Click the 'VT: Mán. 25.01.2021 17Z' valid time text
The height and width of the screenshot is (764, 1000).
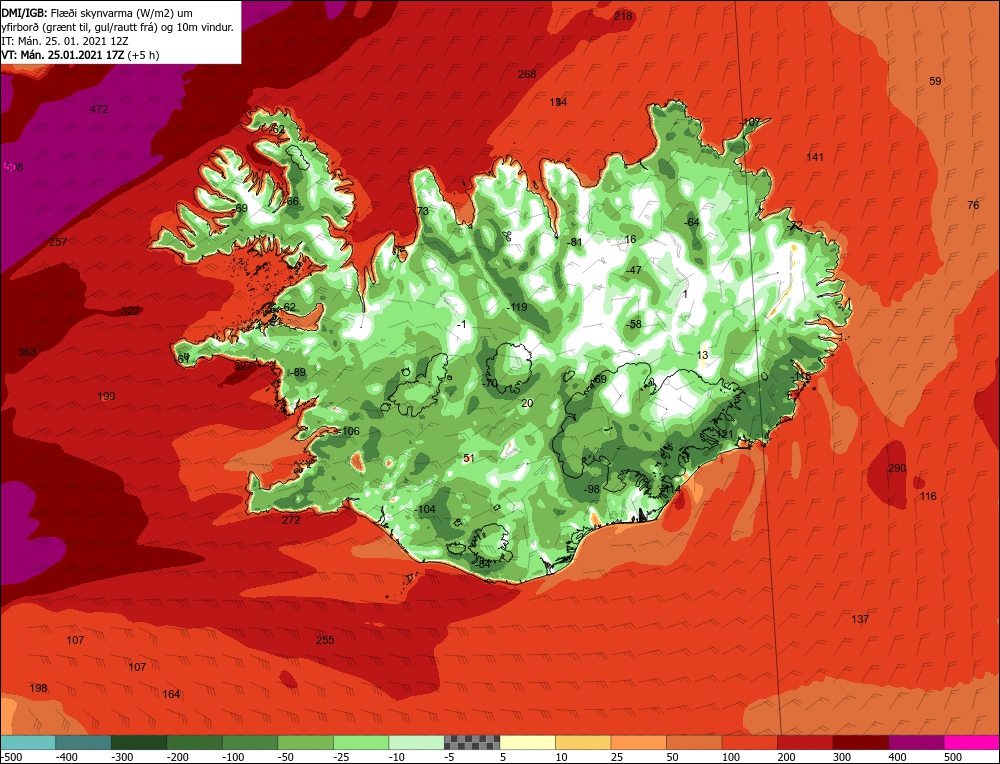[x=62, y=55]
